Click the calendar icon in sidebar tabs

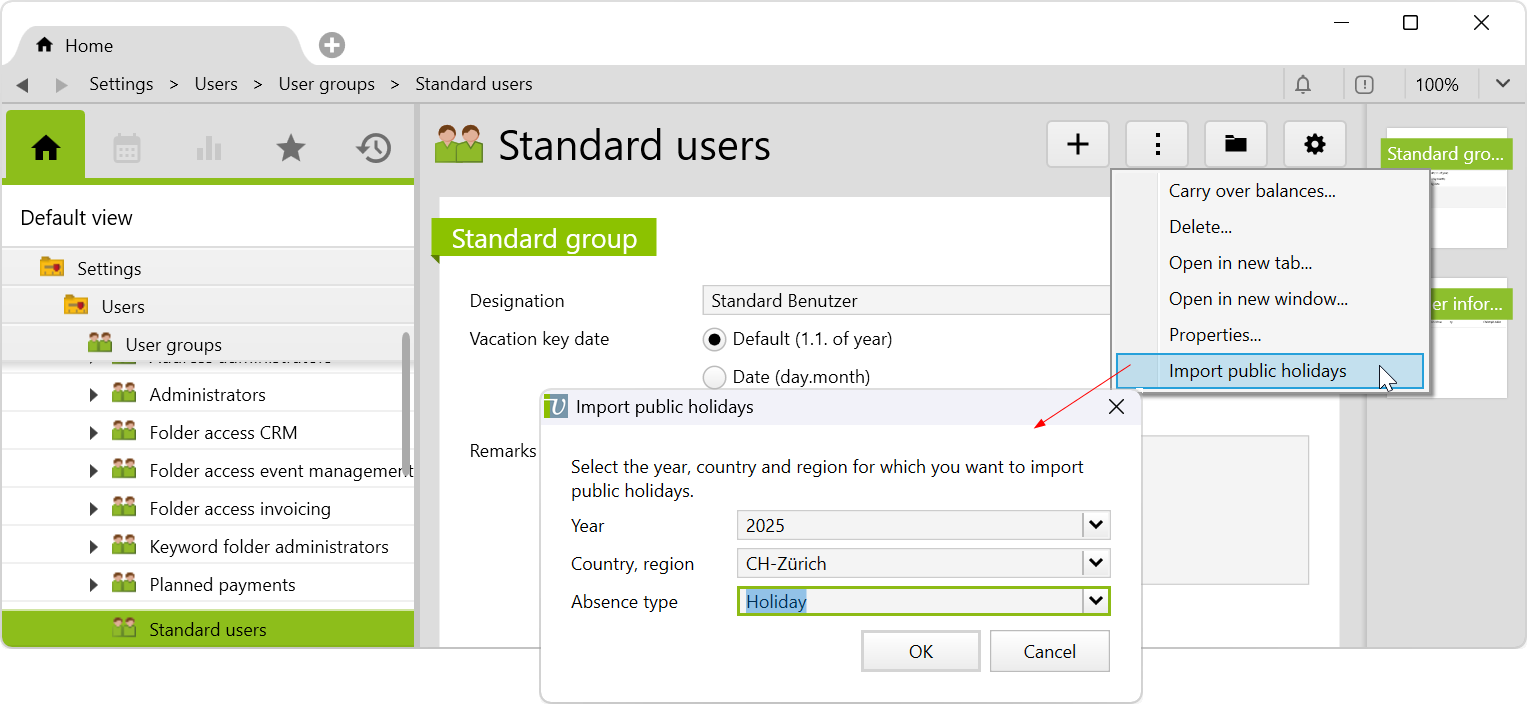point(127,148)
